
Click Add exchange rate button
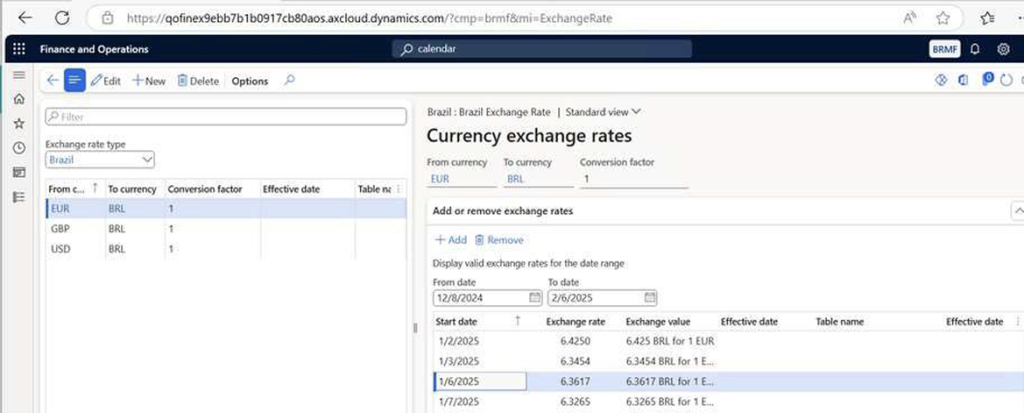pos(451,240)
